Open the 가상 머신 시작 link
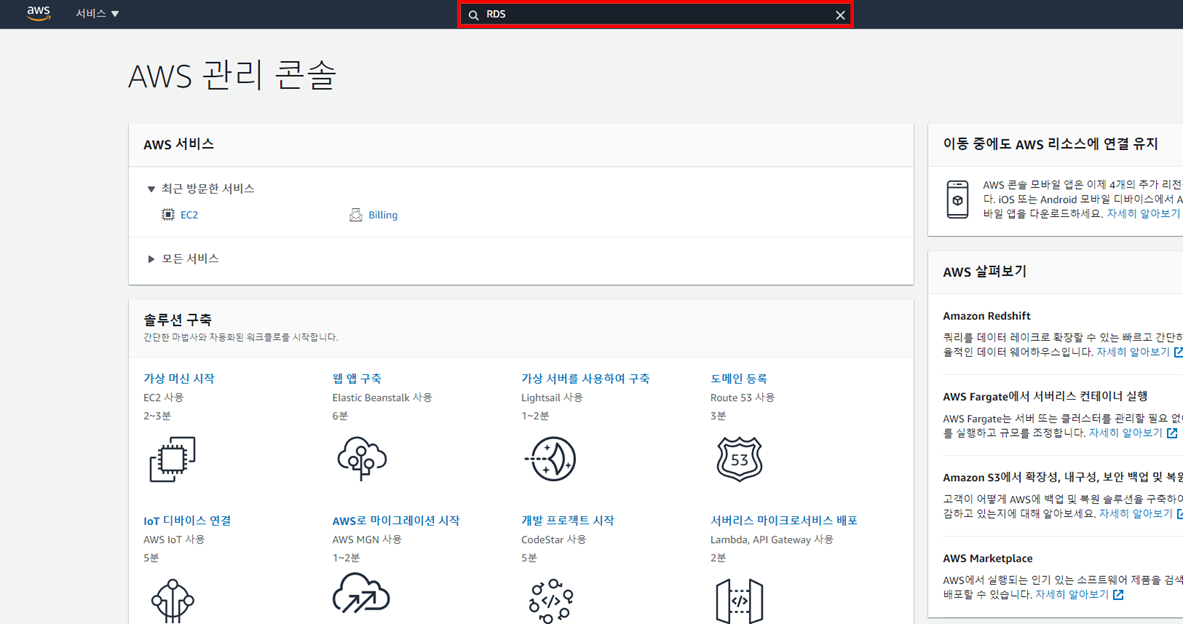Viewport: 1183px width, 624px height. pos(179,379)
